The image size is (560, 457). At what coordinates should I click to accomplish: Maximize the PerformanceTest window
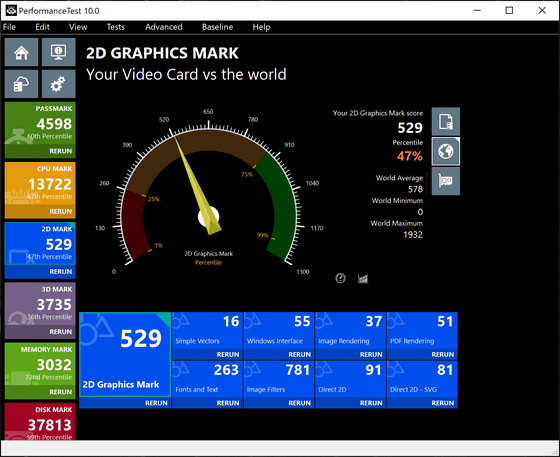pyautogui.click(x=509, y=10)
